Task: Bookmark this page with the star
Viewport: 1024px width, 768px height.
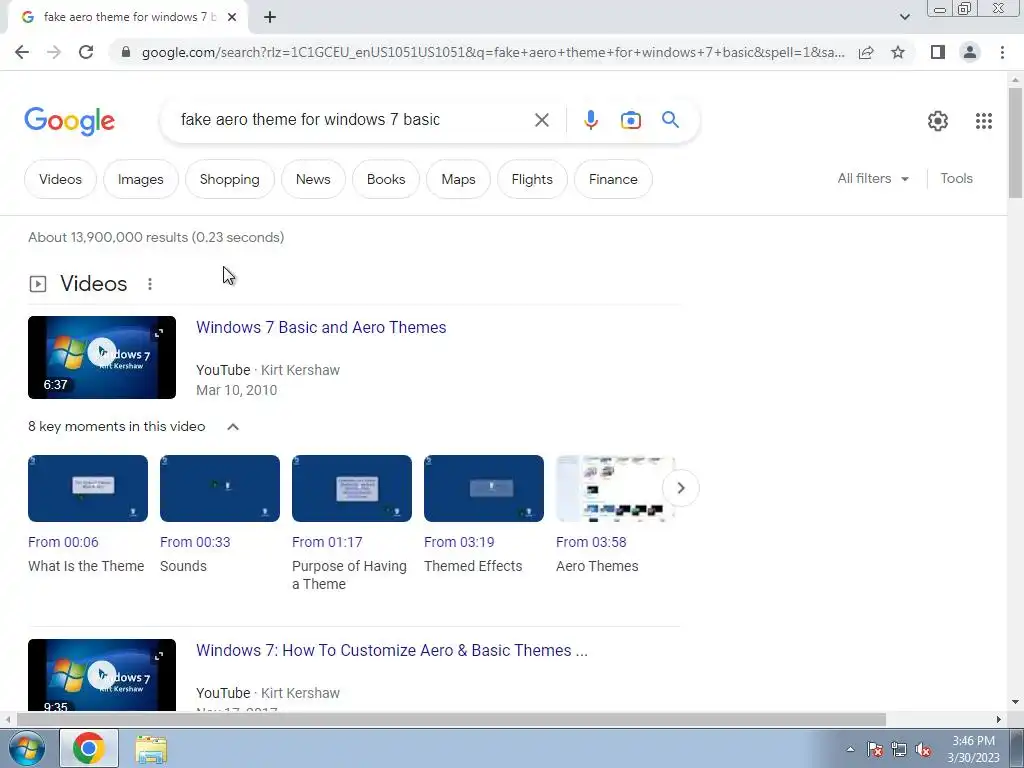Action: coord(898,52)
